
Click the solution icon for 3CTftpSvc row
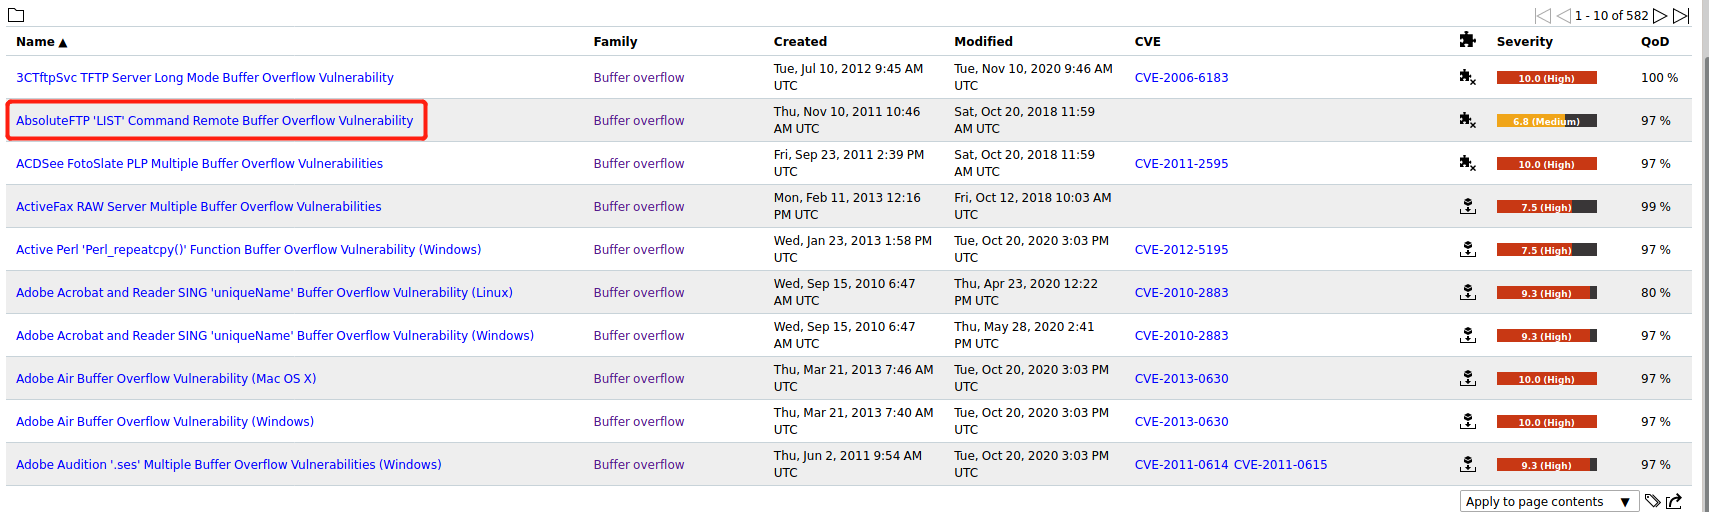click(1467, 77)
